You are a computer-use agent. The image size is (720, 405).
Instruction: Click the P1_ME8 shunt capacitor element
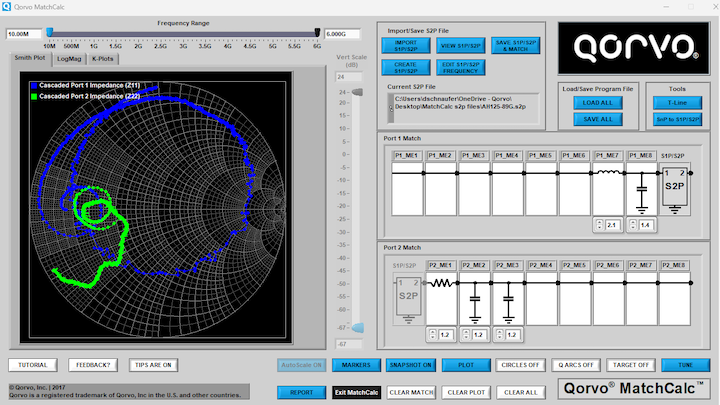coord(642,189)
